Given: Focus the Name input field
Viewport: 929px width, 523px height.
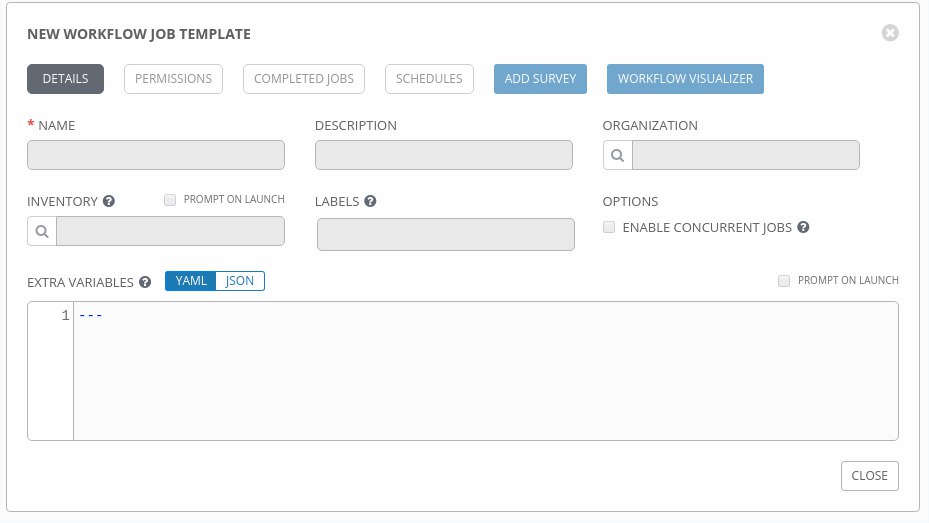Looking at the screenshot, I should click(156, 155).
